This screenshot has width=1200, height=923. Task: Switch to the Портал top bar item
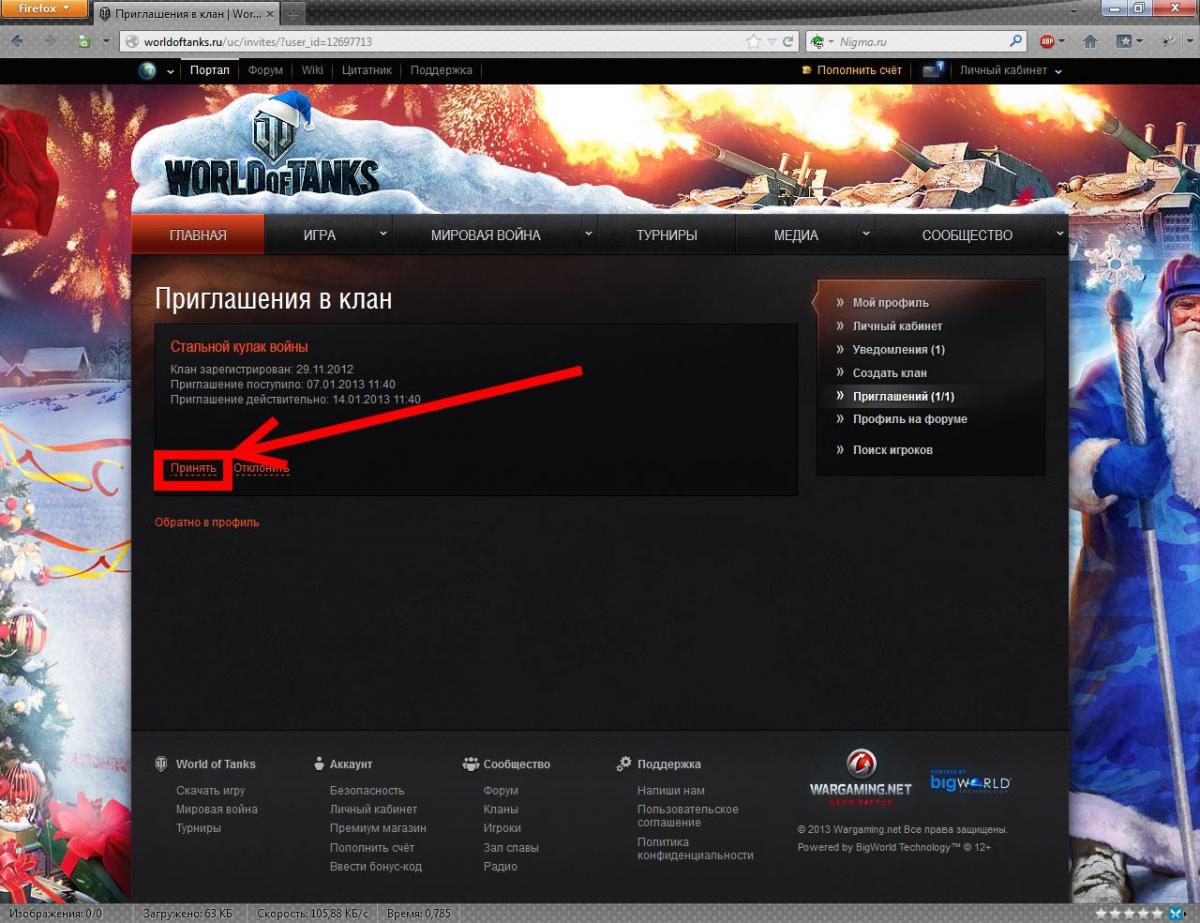[x=211, y=70]
